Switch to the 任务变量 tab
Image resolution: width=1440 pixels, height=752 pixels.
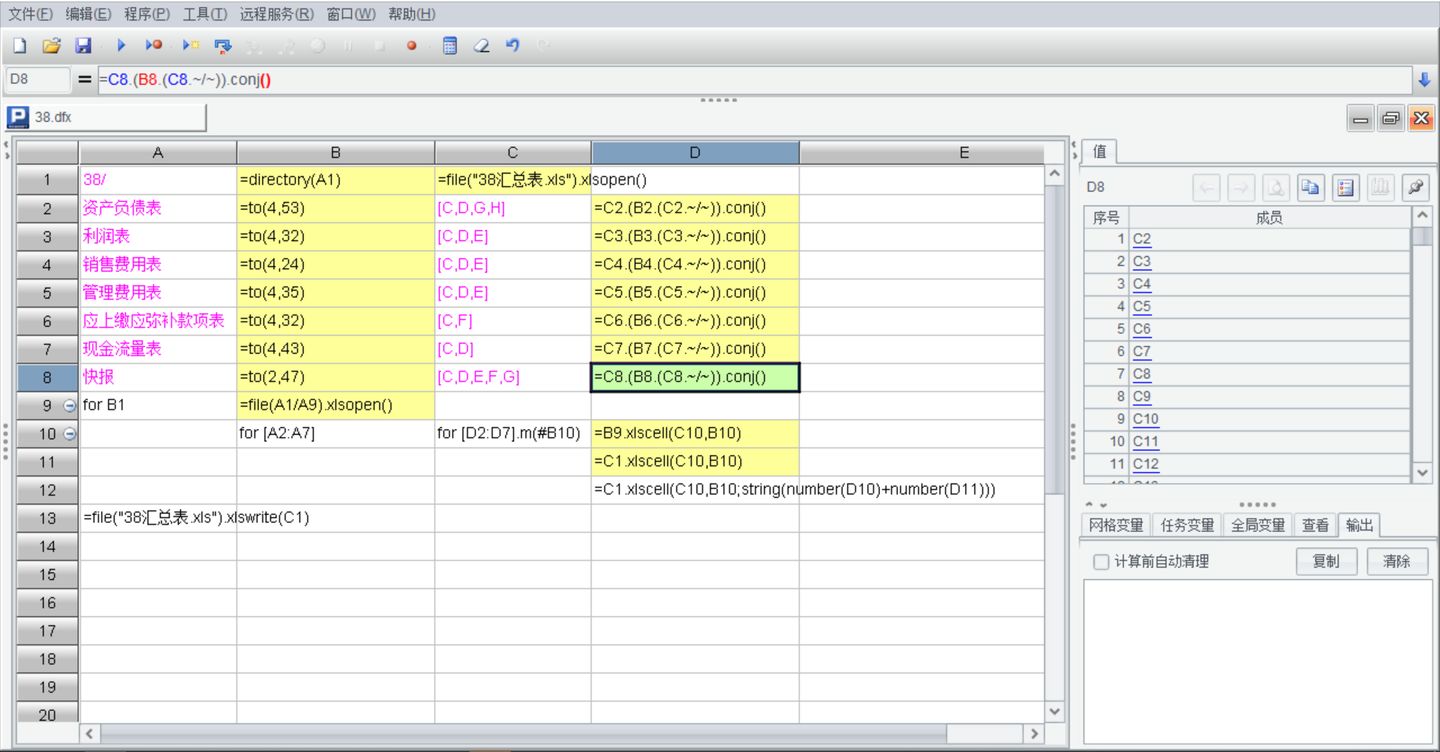1187,526
